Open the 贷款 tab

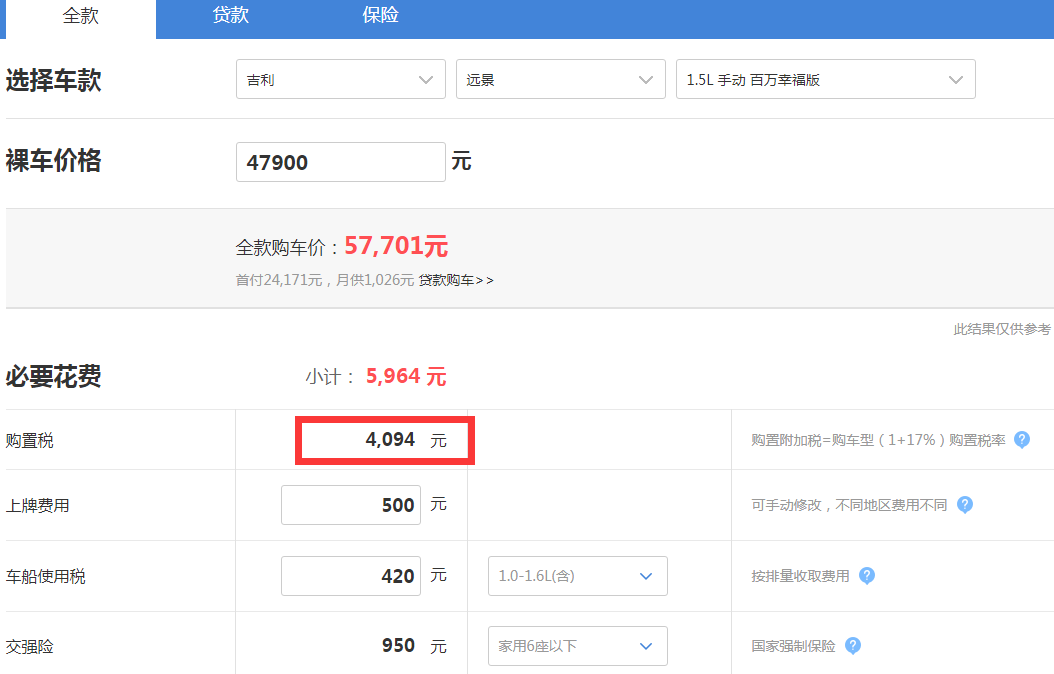(231, 15)
